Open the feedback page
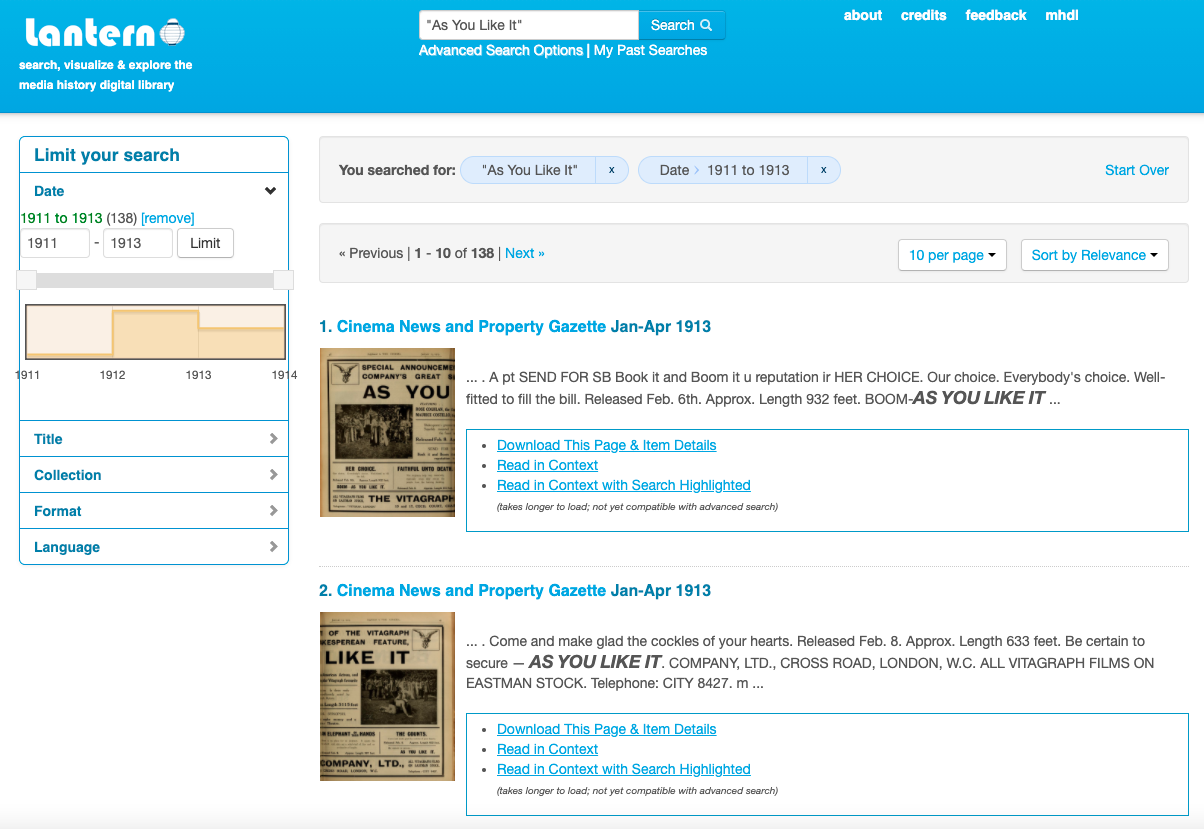 [995, 15]
